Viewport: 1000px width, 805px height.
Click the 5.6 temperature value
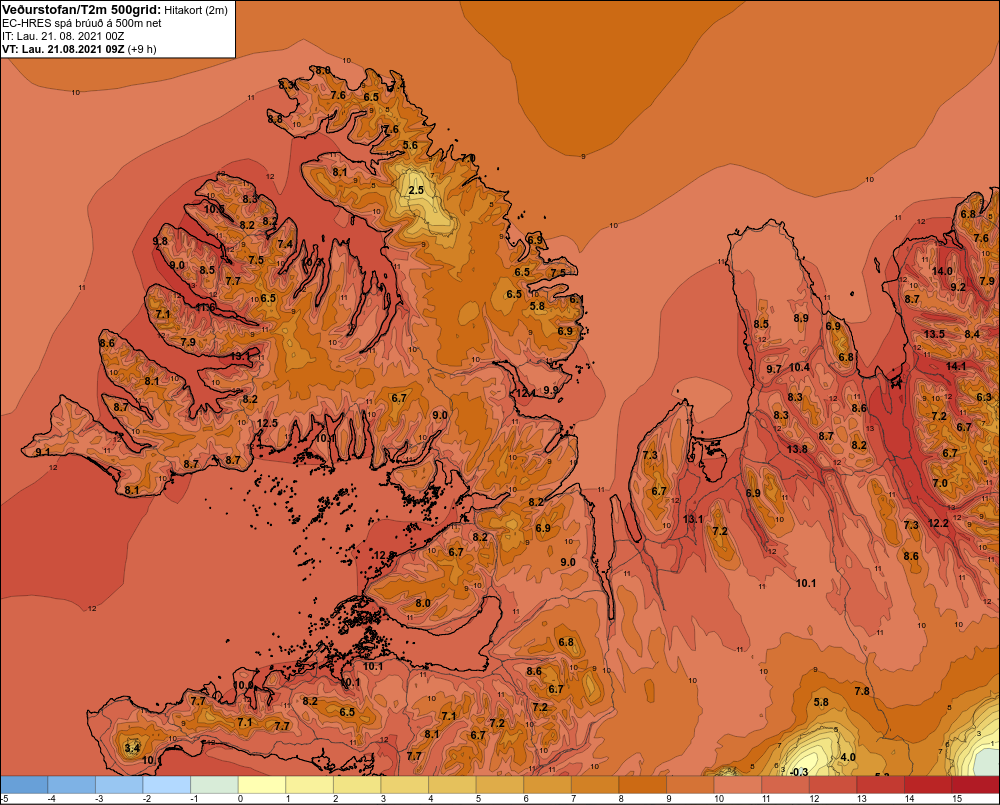click(x=410, y=145)
